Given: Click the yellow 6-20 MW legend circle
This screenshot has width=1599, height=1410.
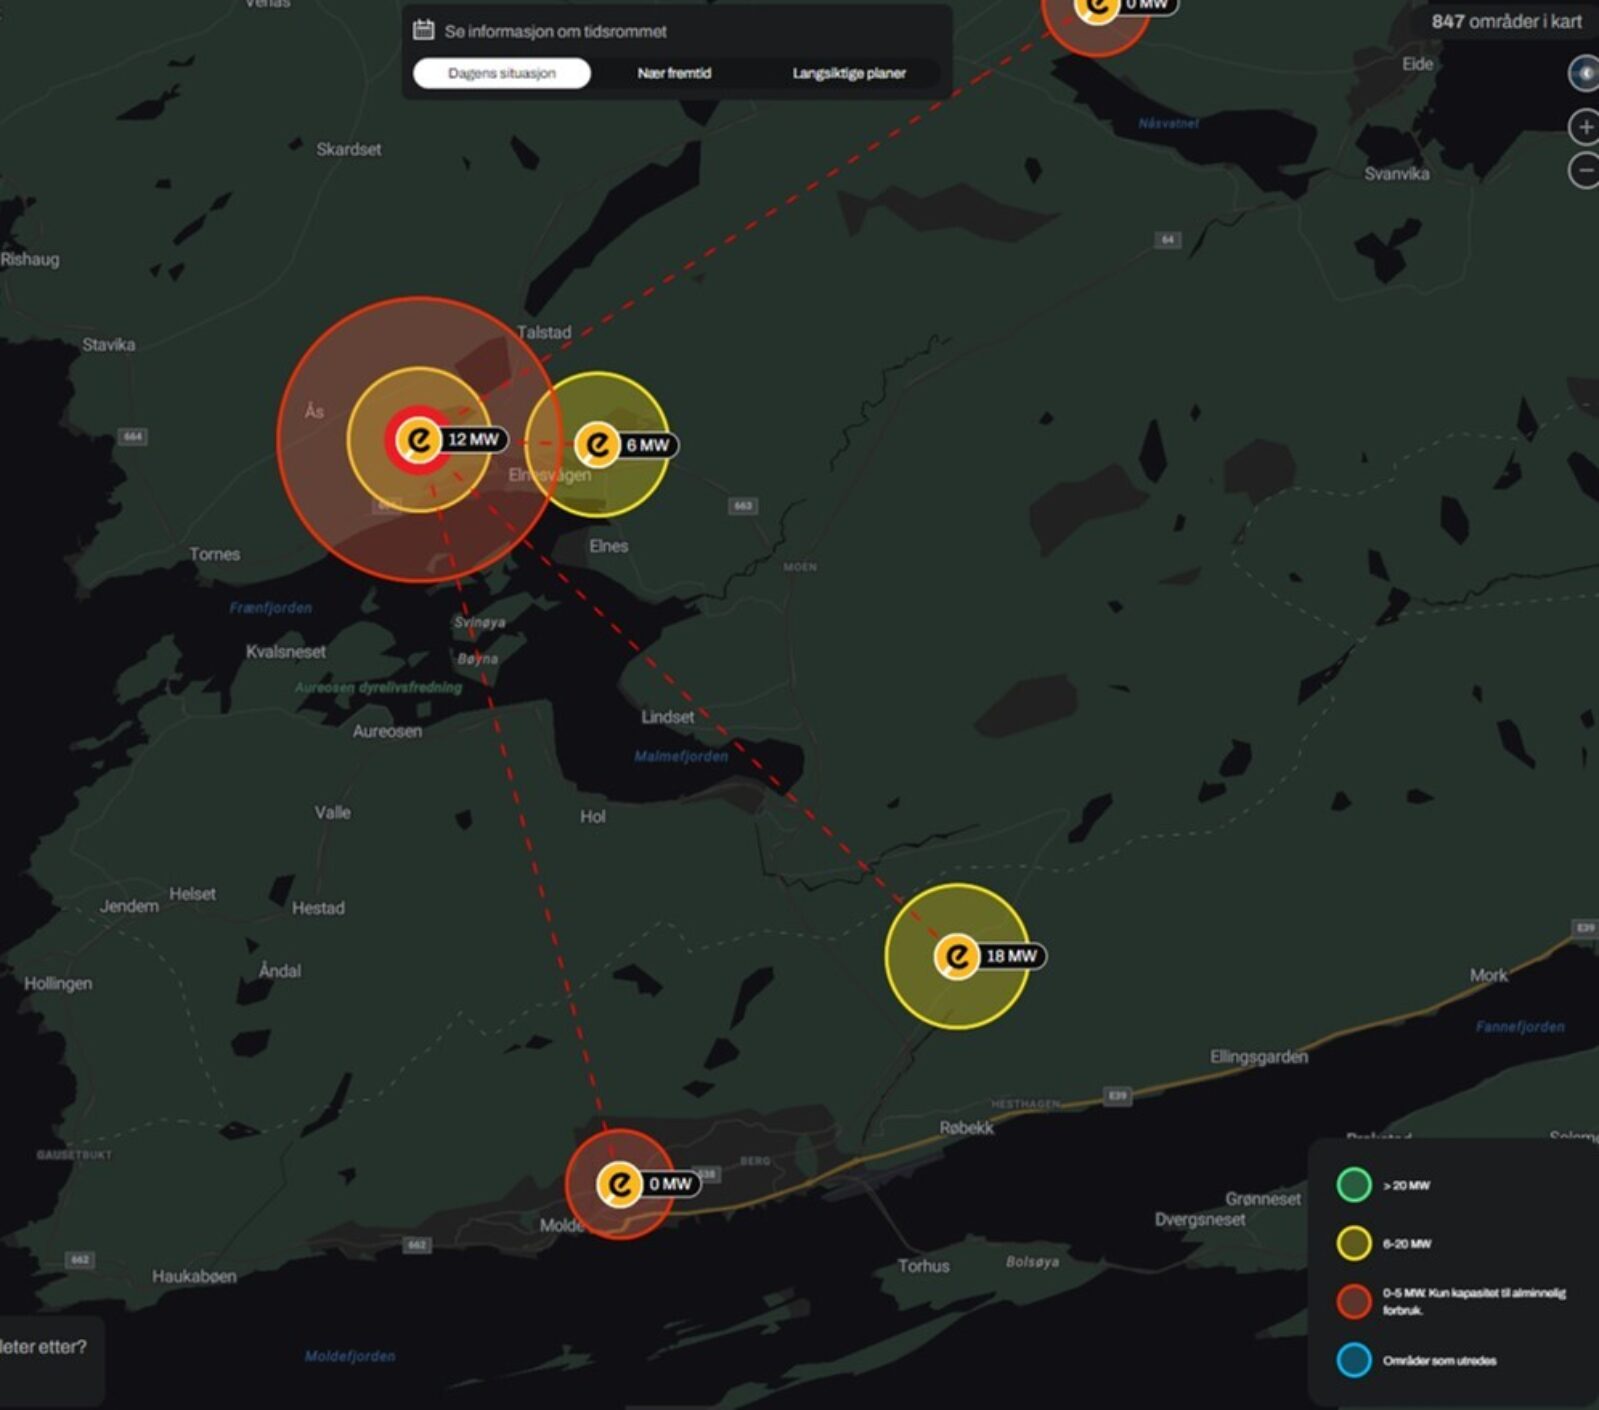Looking at the screenshot, I should [x=1354, y=1243].
